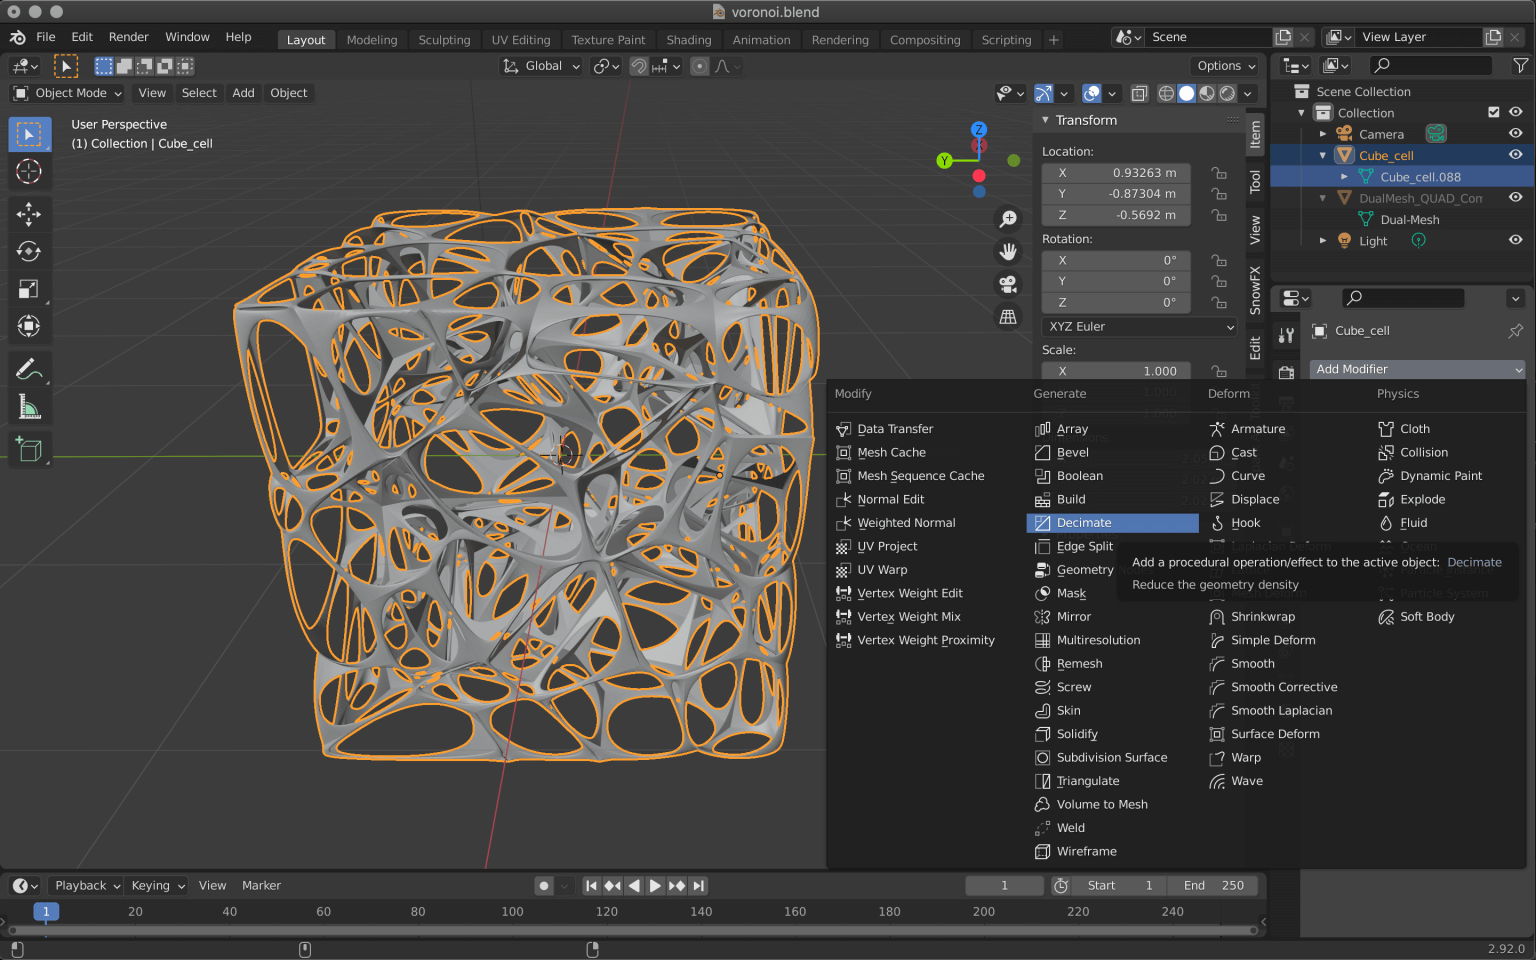Viewport: 1536px width, 960px height.
Task: Switch to the Shading workspace tab
Action: [688, 40]
